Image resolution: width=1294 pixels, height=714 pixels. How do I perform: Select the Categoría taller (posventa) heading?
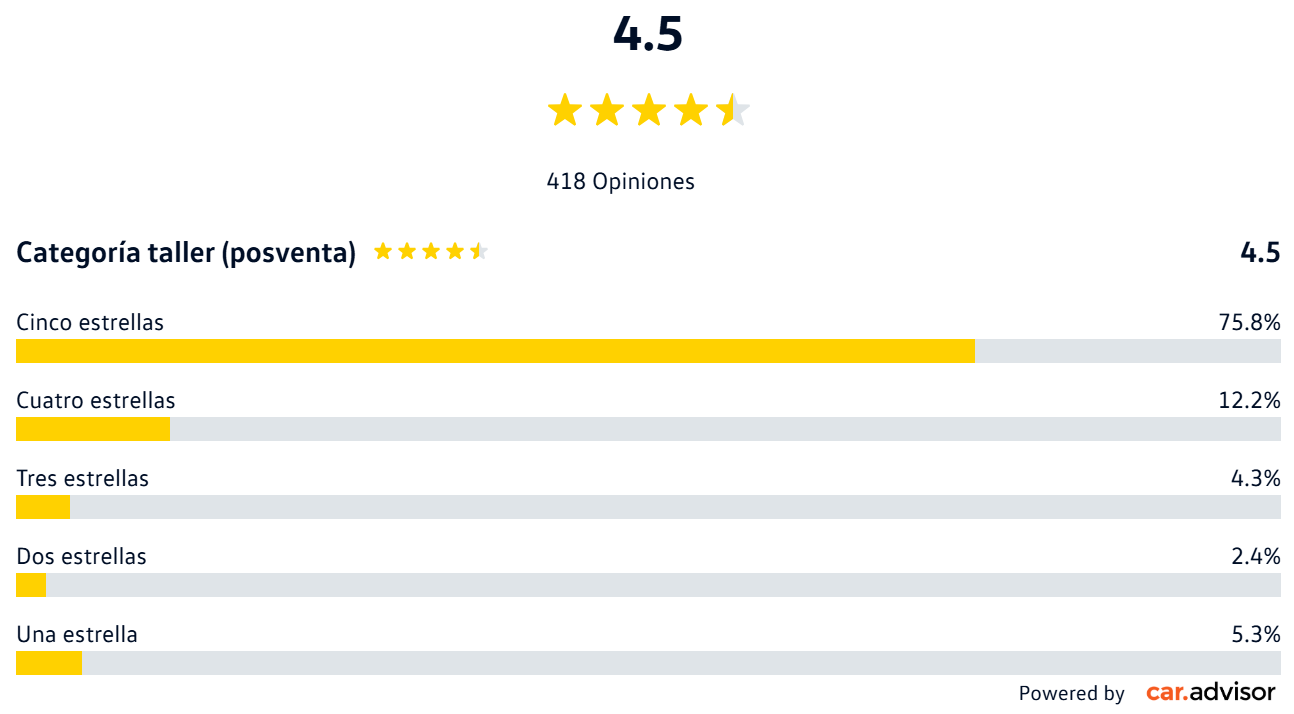pyautogui.click(x=186, y=253)
